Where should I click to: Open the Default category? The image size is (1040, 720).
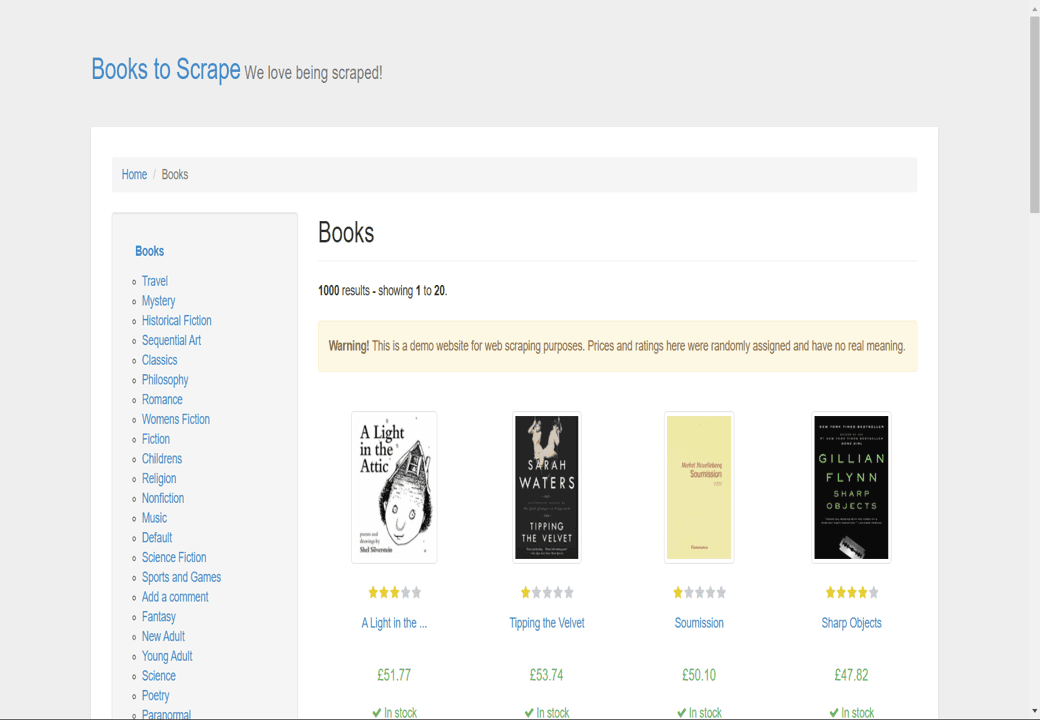click(x=157, y=538)
